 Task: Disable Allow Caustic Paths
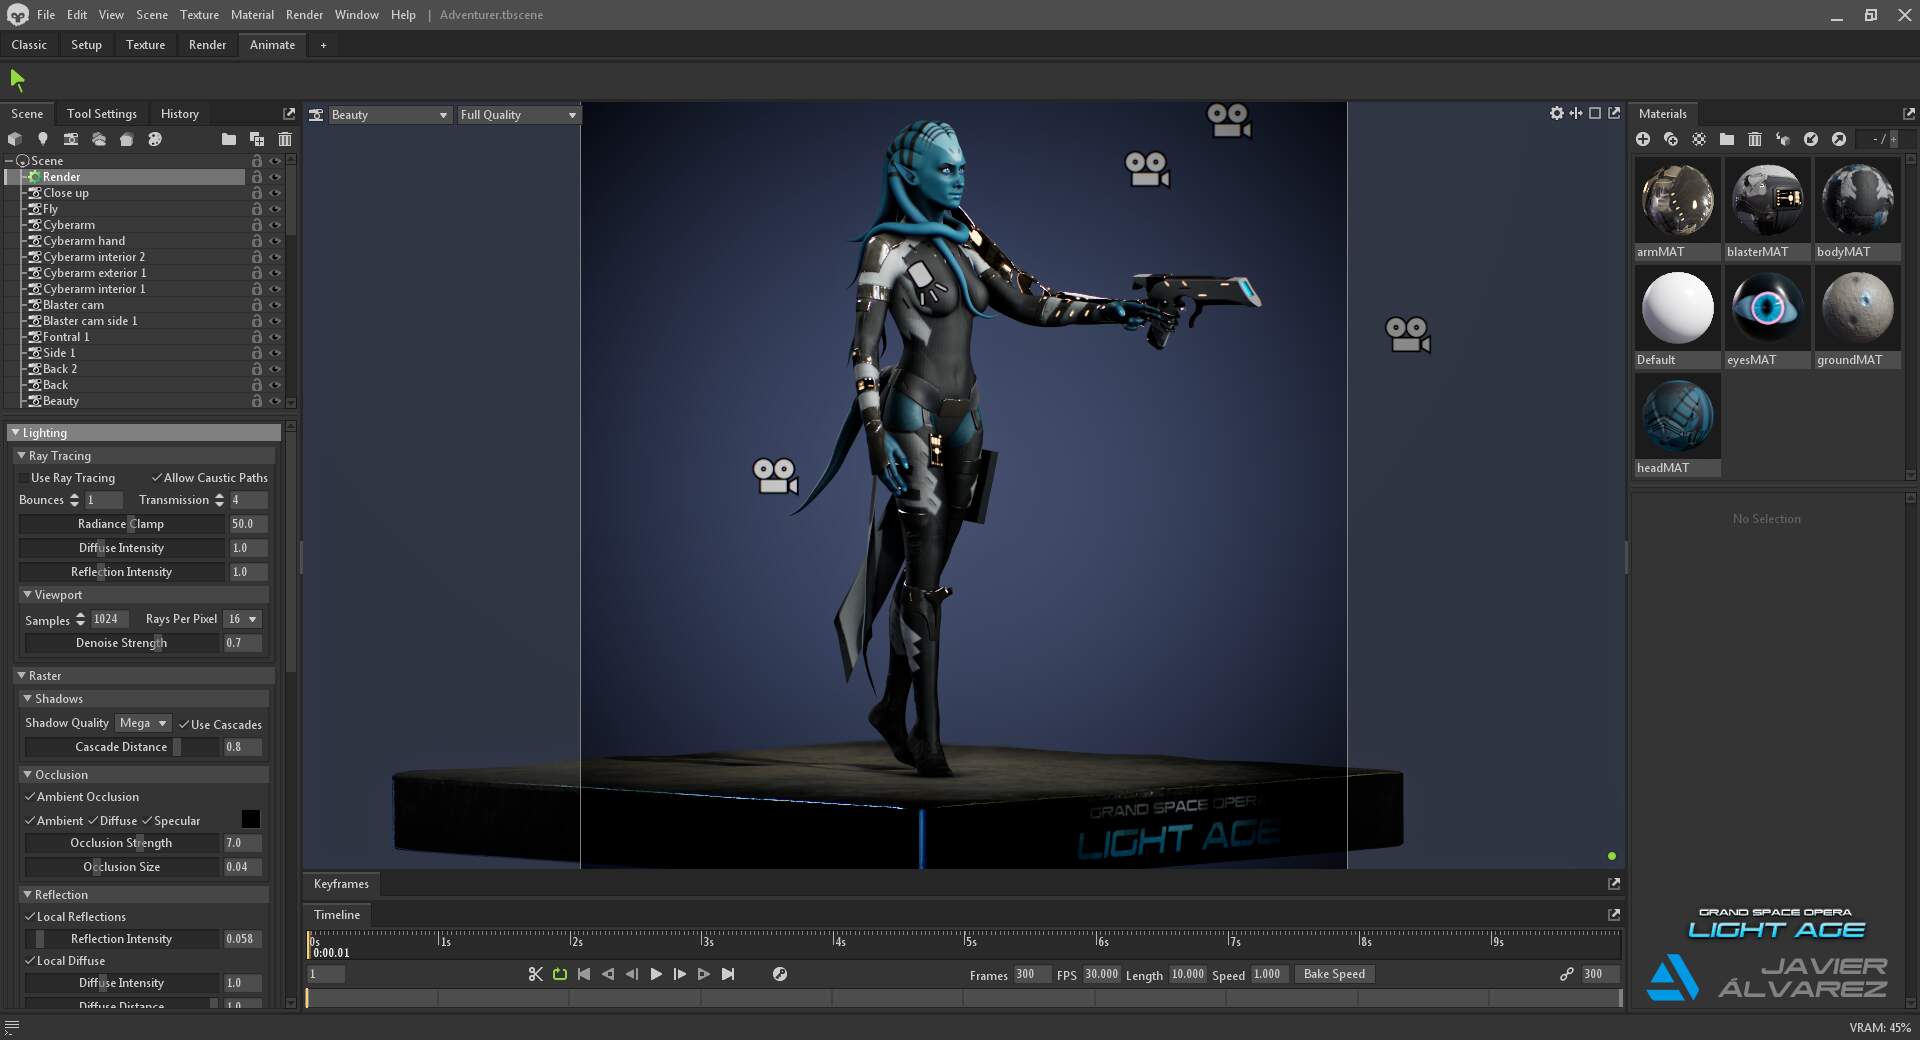157,478
